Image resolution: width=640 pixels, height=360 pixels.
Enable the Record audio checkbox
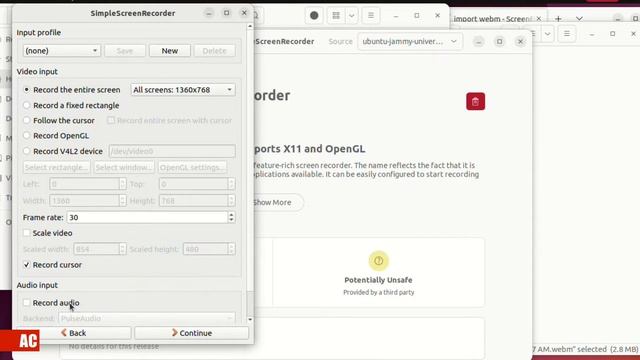[x=27, y=303]
